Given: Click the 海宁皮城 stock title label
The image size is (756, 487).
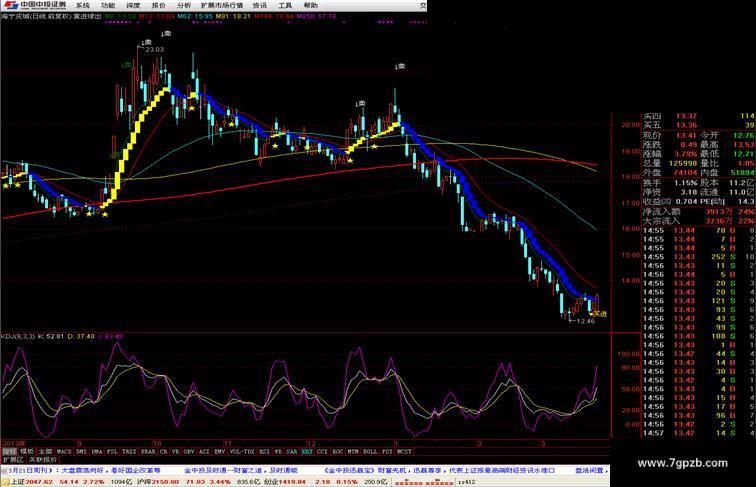Looking at the screenshot, I should (14, 16).
